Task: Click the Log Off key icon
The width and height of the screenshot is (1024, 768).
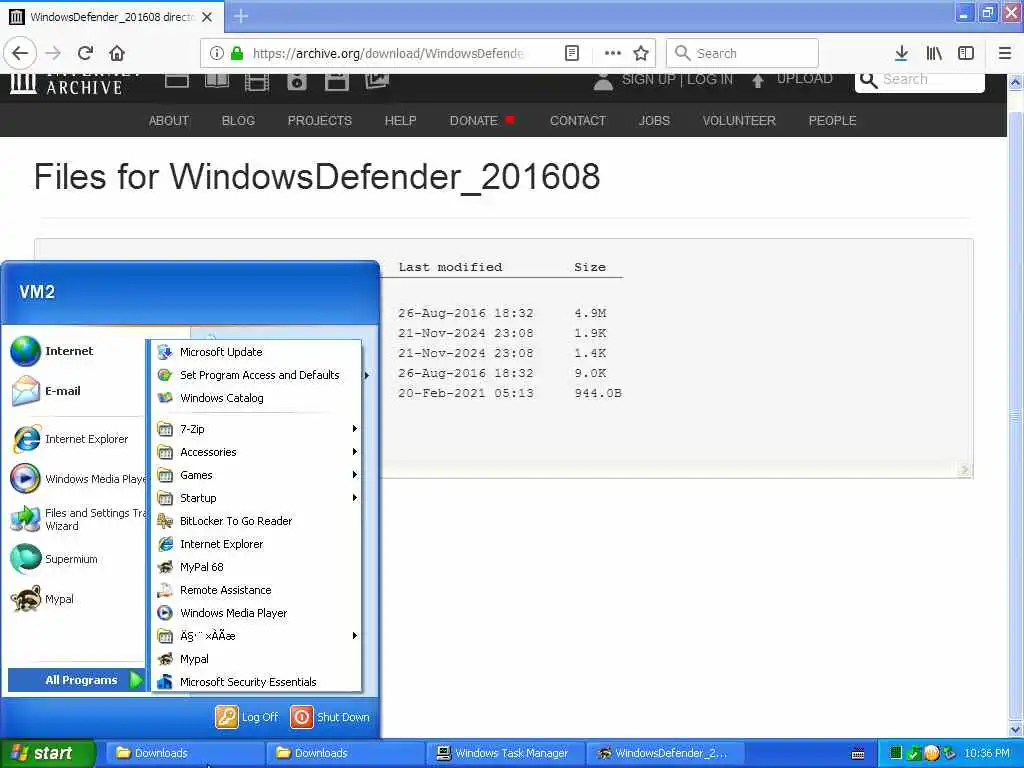Action: click(x=227, y=716)
